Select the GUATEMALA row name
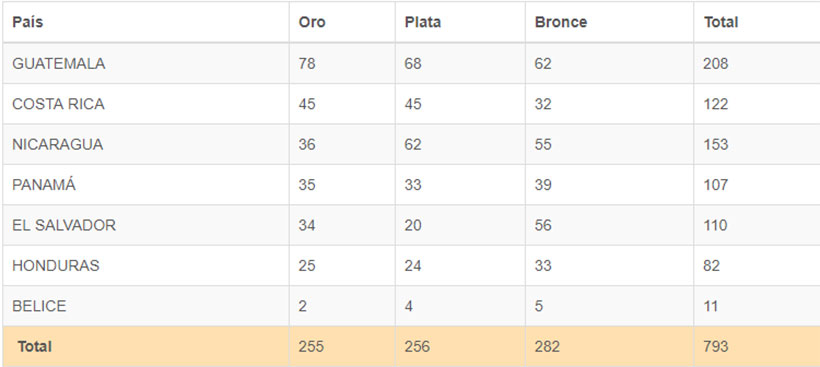This screenshot has width=820, height=367. (x=59, y=63)
